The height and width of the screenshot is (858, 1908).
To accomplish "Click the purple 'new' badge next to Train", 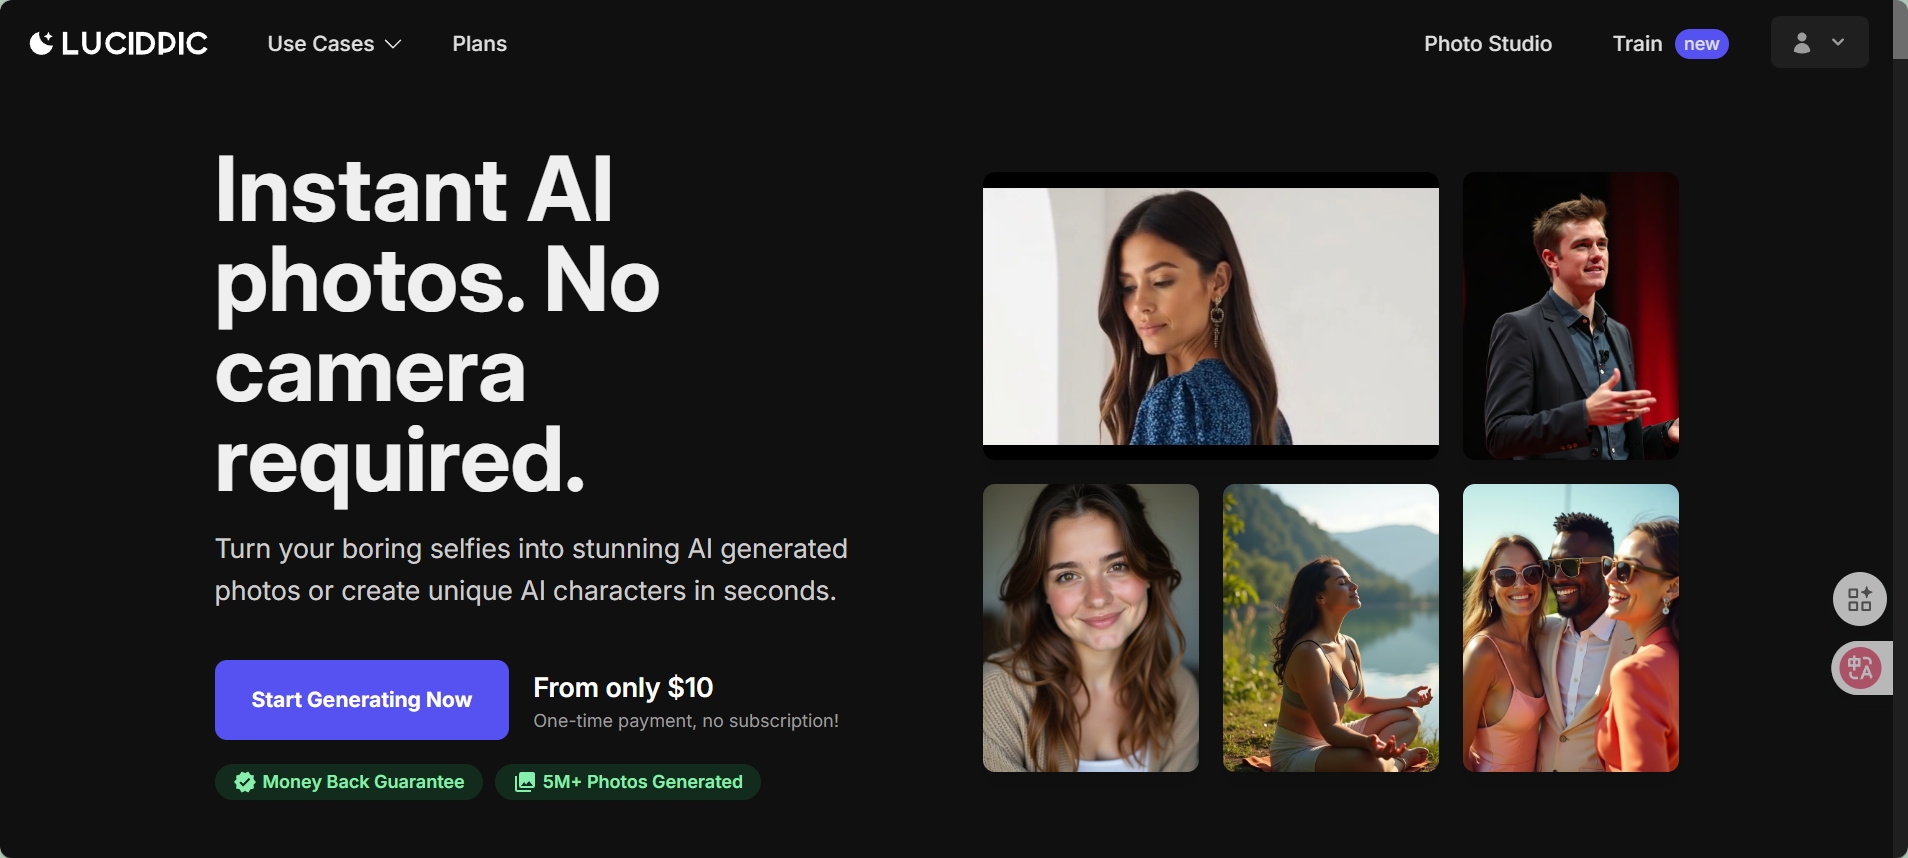I will [1701, 44].
